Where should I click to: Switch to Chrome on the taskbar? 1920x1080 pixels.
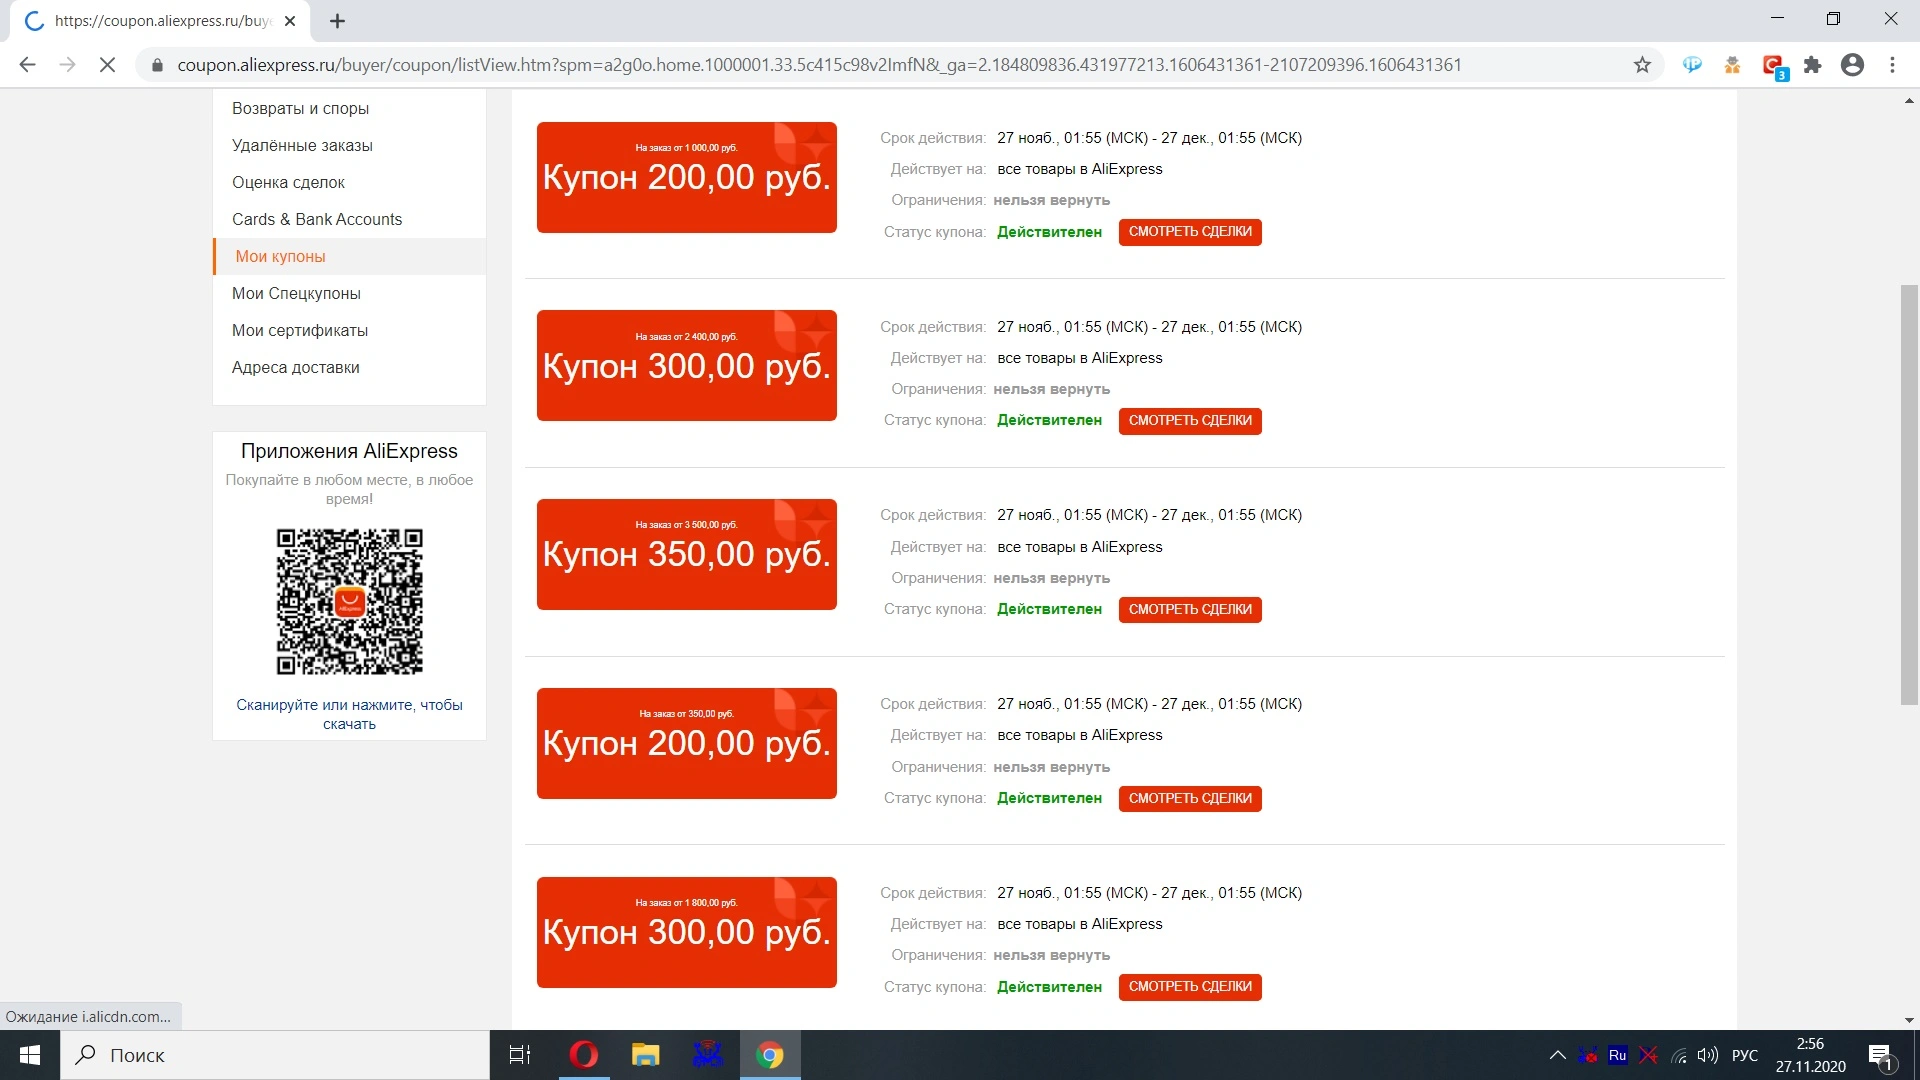point(770,1055)
